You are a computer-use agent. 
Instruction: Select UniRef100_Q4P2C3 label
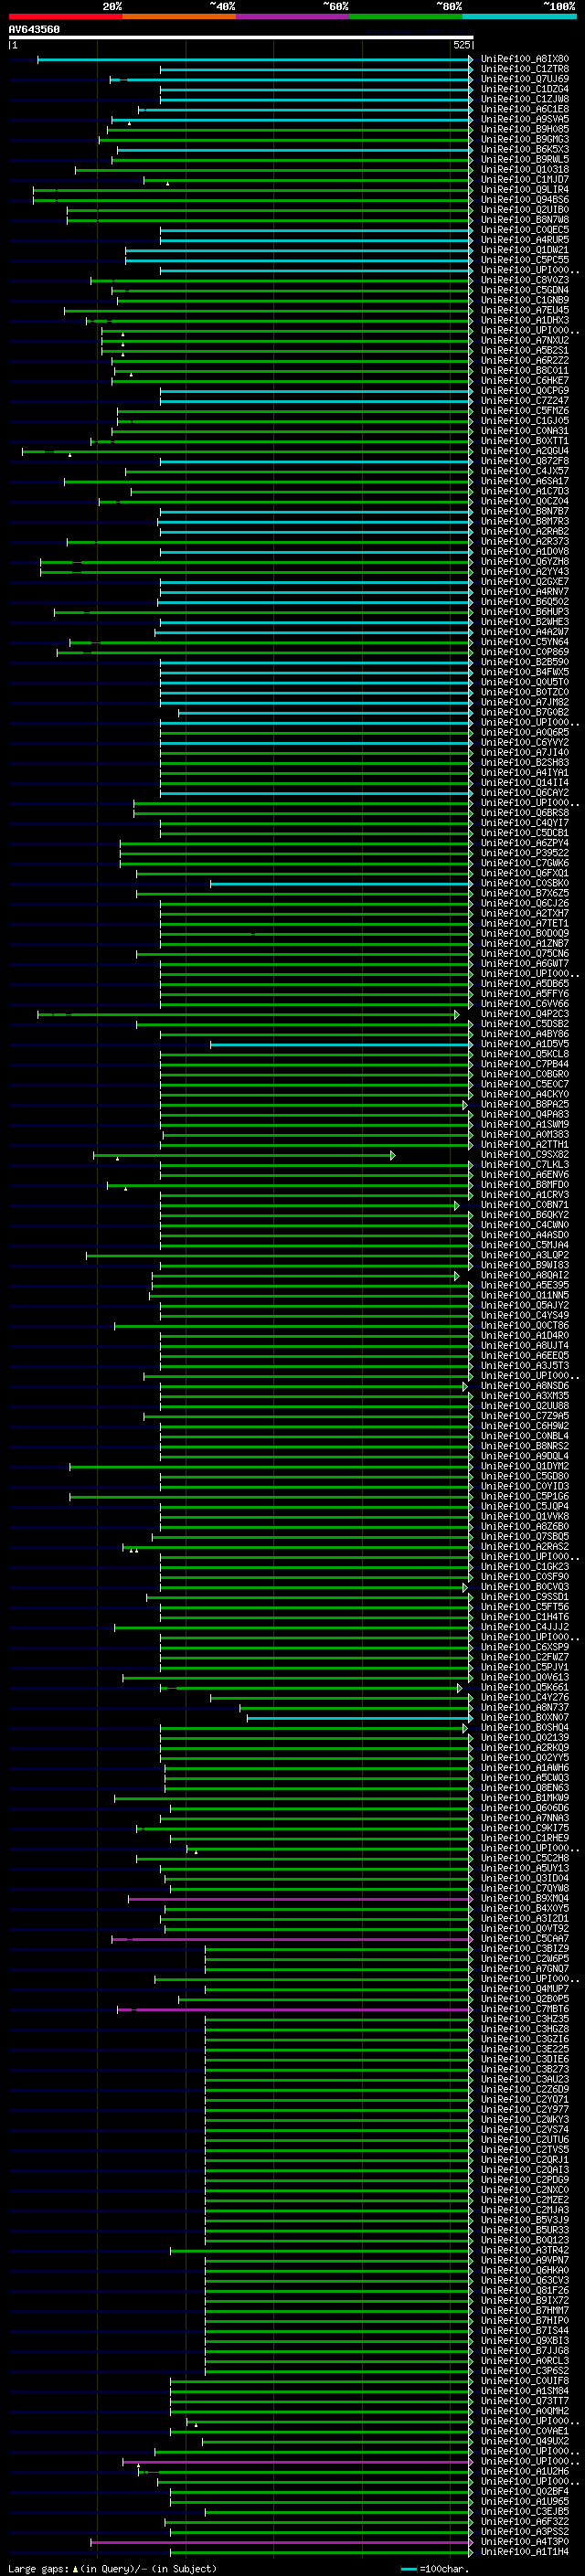[x=525, y=1015]
